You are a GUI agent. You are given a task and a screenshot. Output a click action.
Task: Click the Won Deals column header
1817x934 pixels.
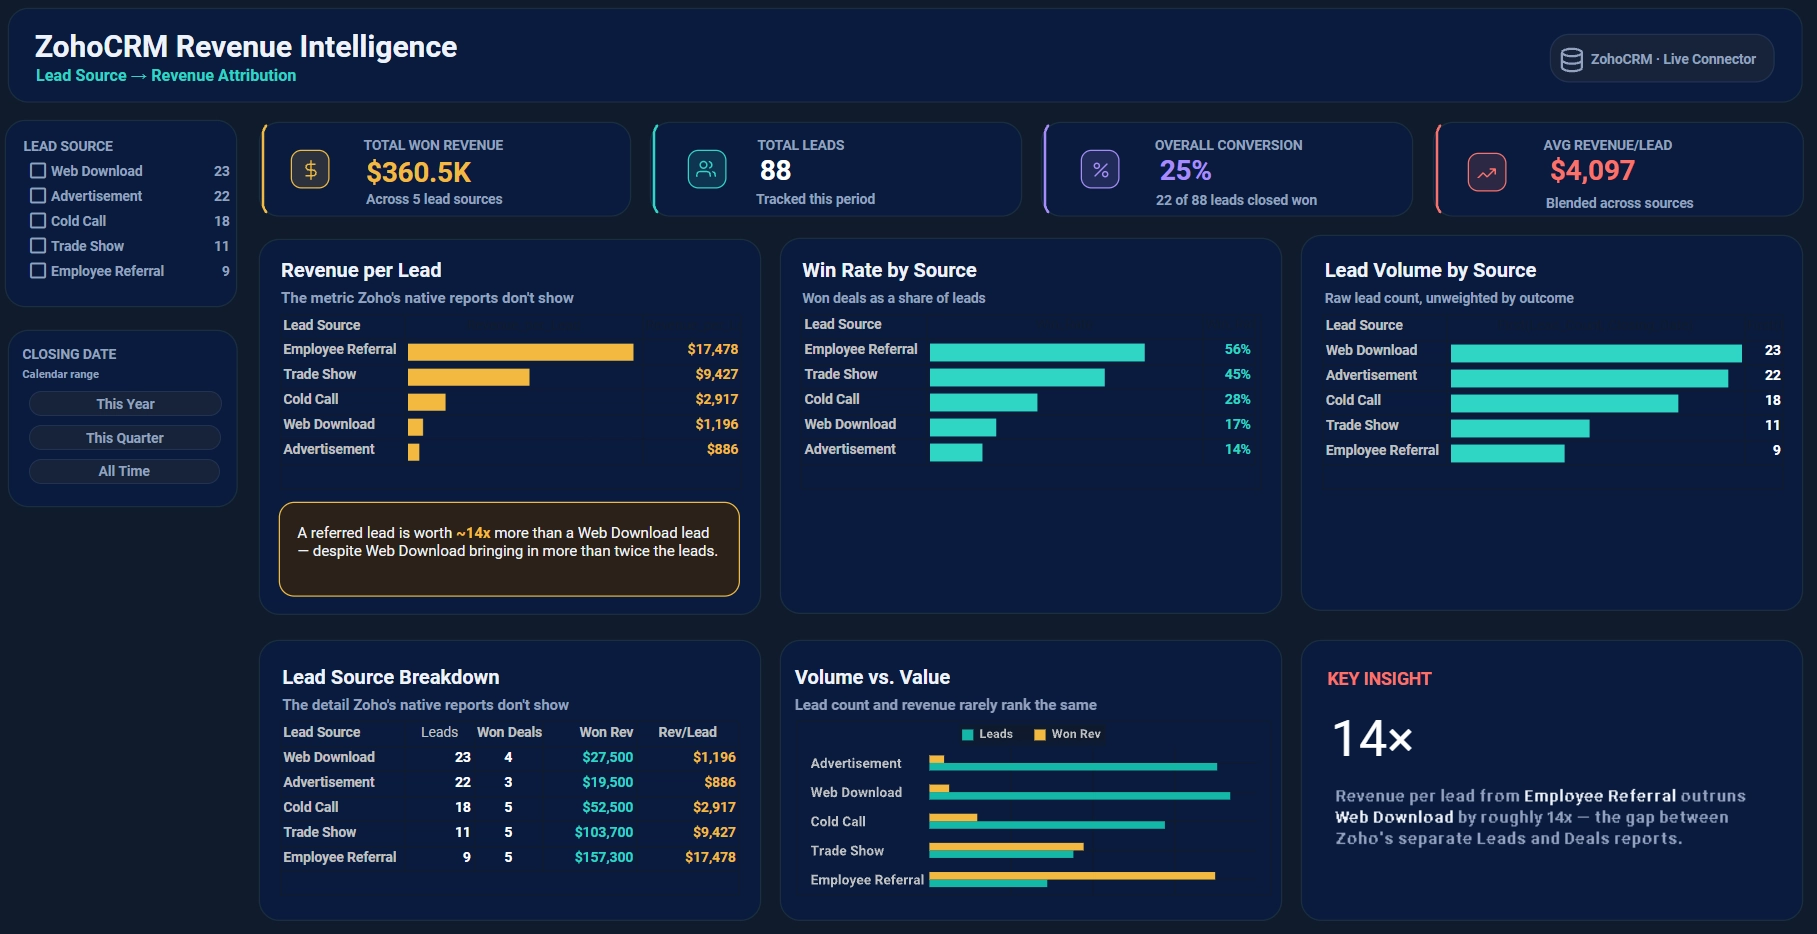(x=509, y=732)
